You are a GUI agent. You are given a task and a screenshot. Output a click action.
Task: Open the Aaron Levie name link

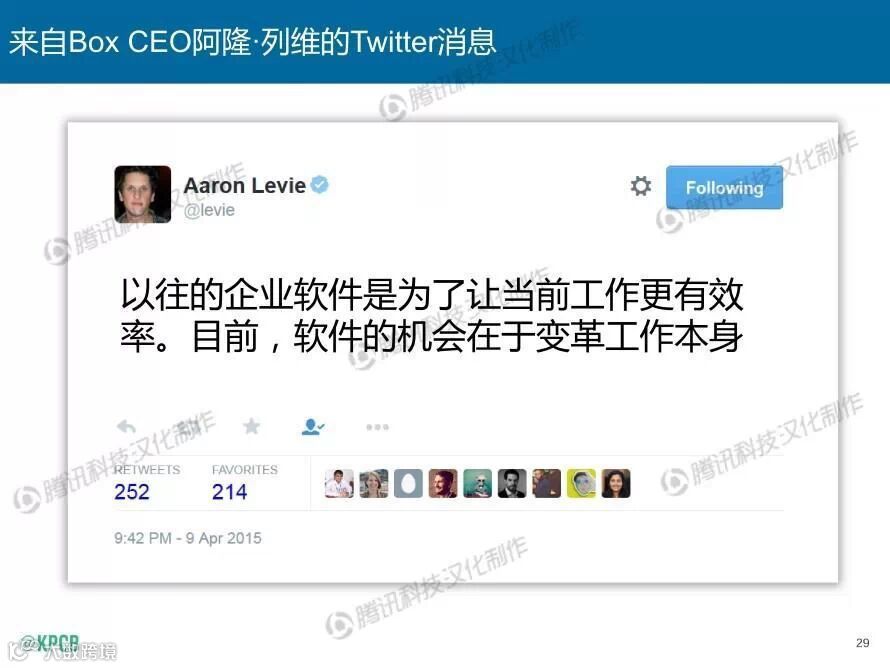pos(245,186)
